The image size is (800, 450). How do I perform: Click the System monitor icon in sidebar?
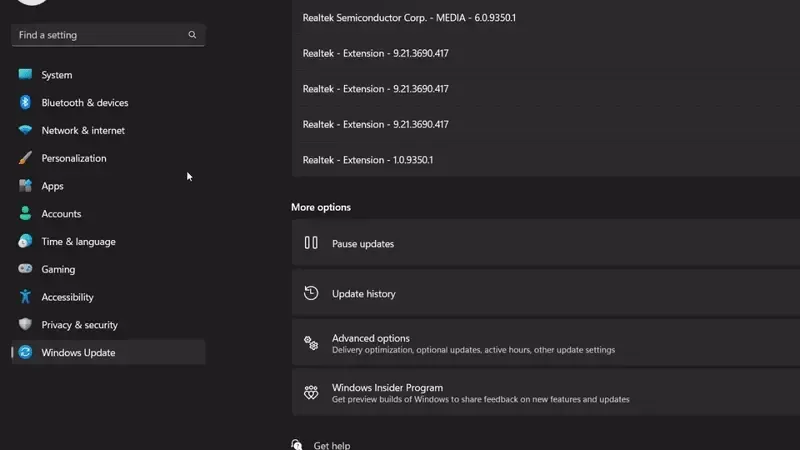click(x=25, y=75)
